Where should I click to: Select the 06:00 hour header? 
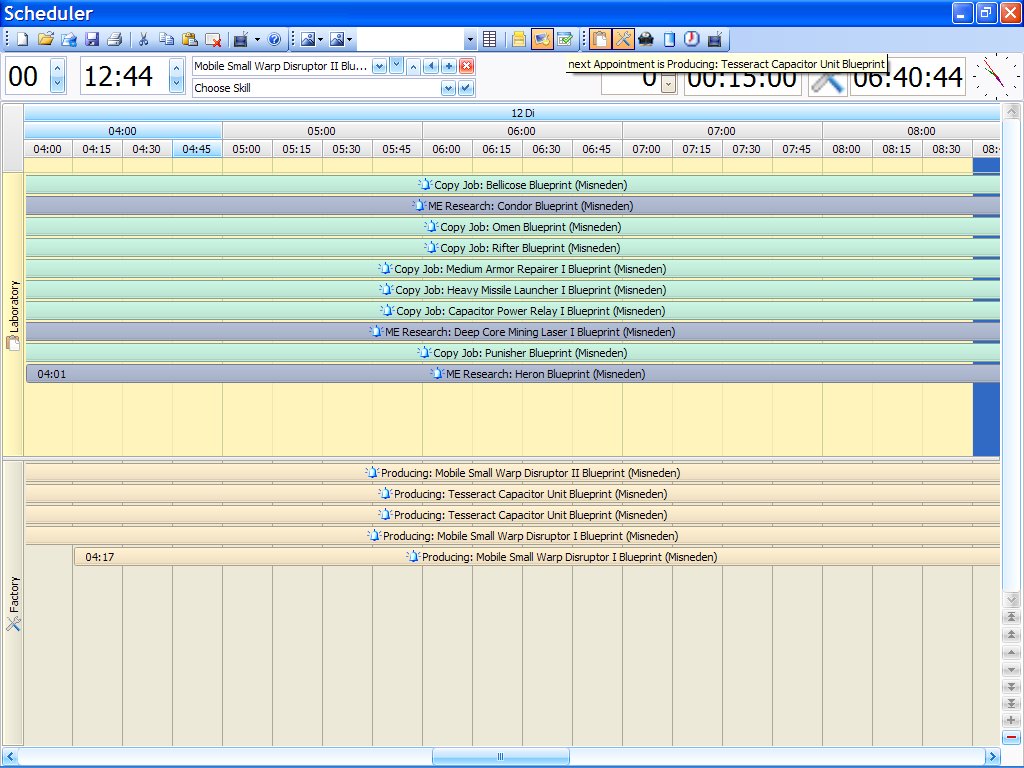[521, 131]
